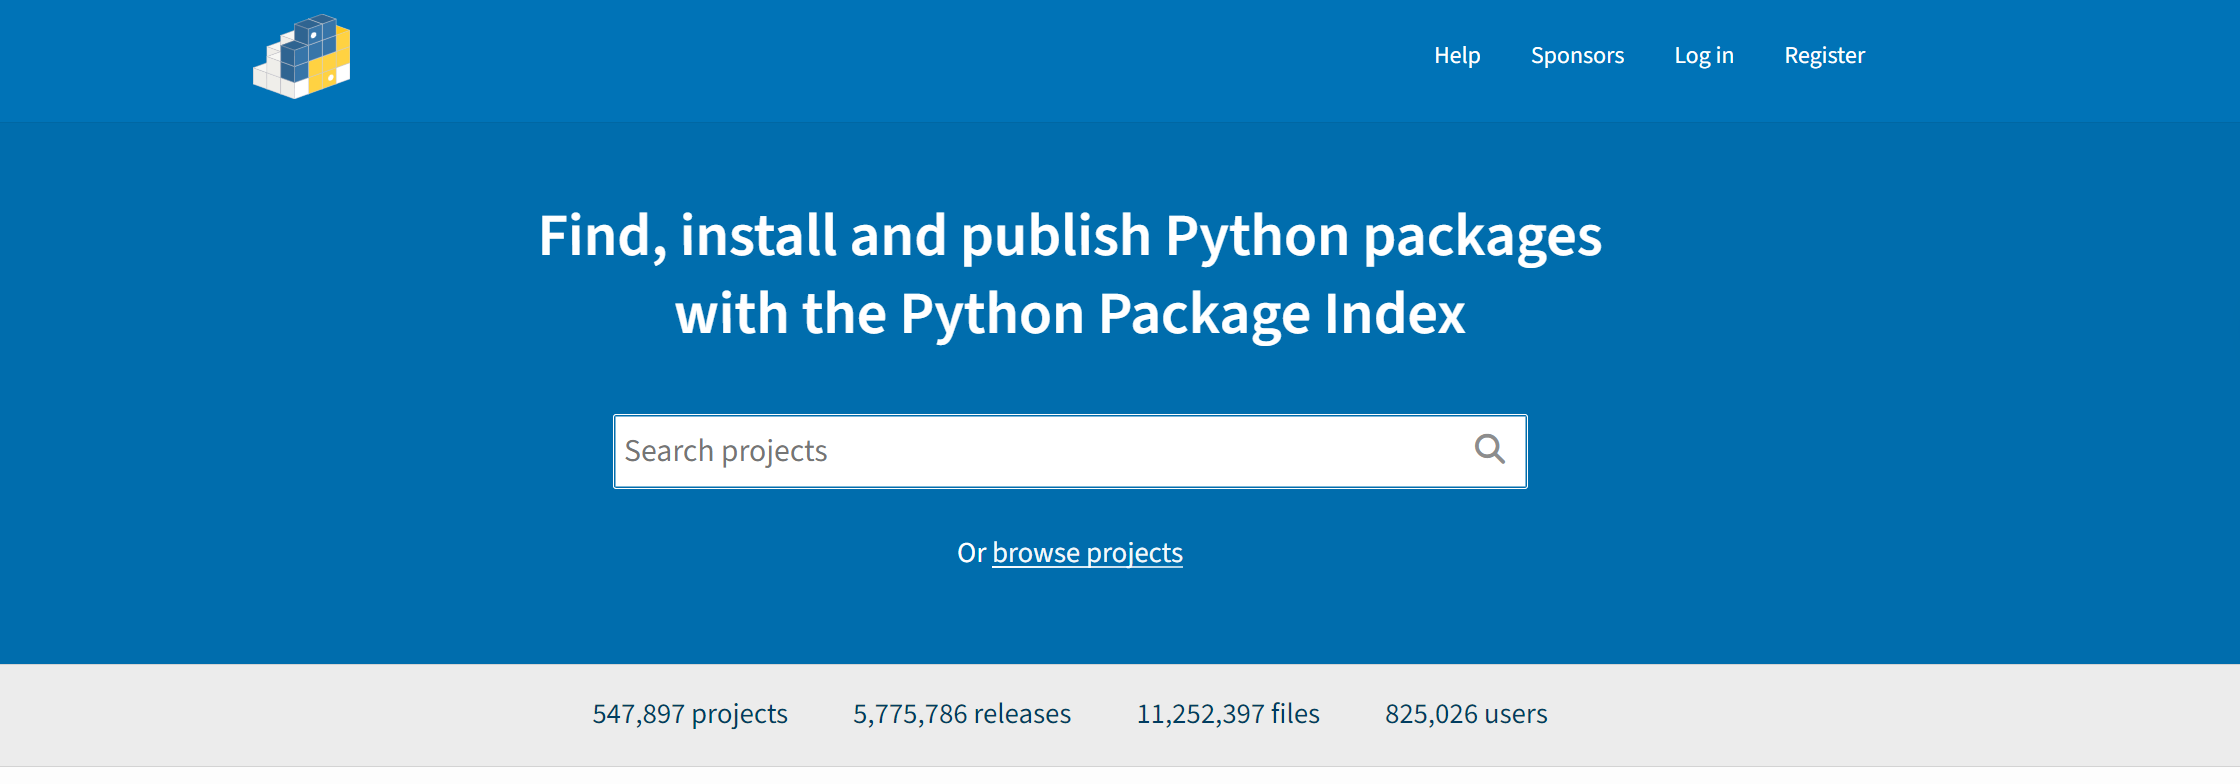2240x784 pixels.
Task: Click the Find, install and publish heading
Action: tap(1070, 275)
